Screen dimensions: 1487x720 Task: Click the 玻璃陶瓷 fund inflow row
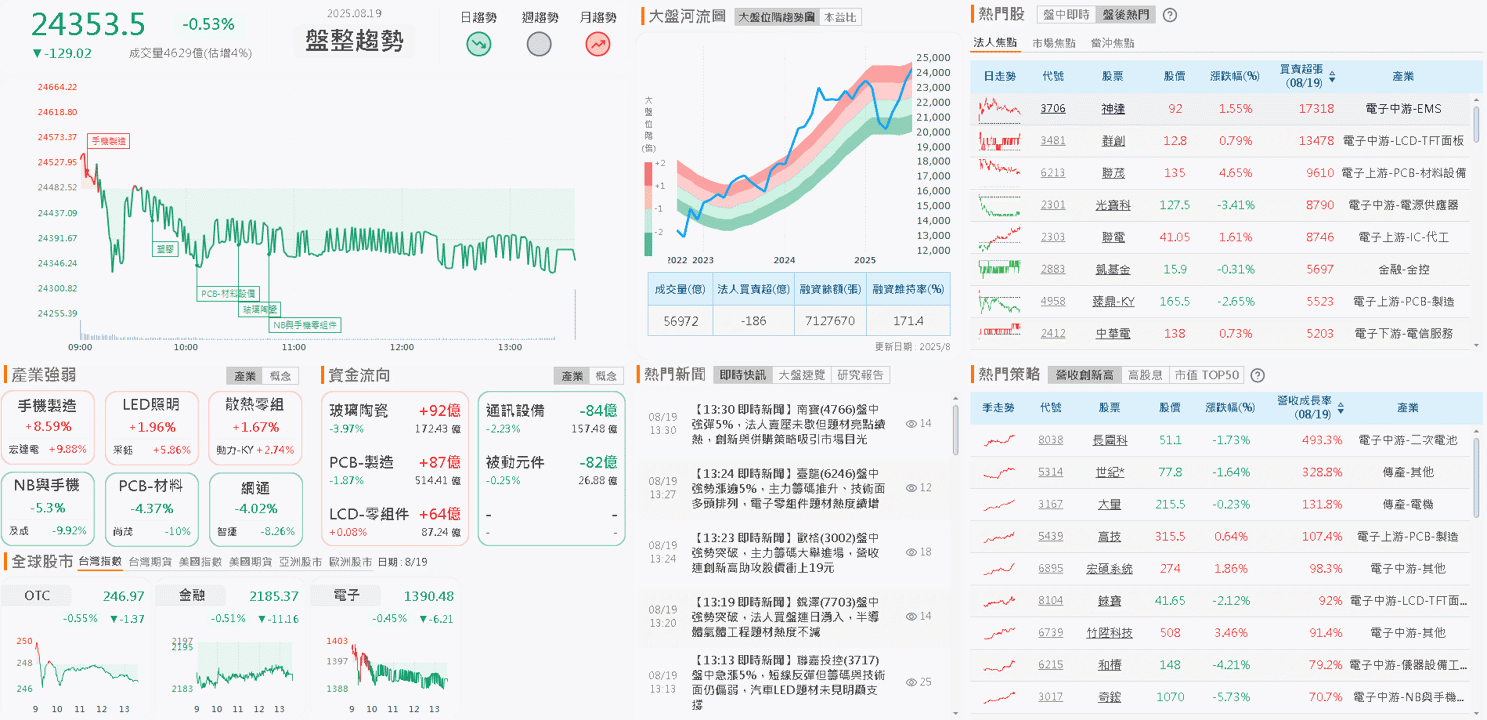pos(395,418)
